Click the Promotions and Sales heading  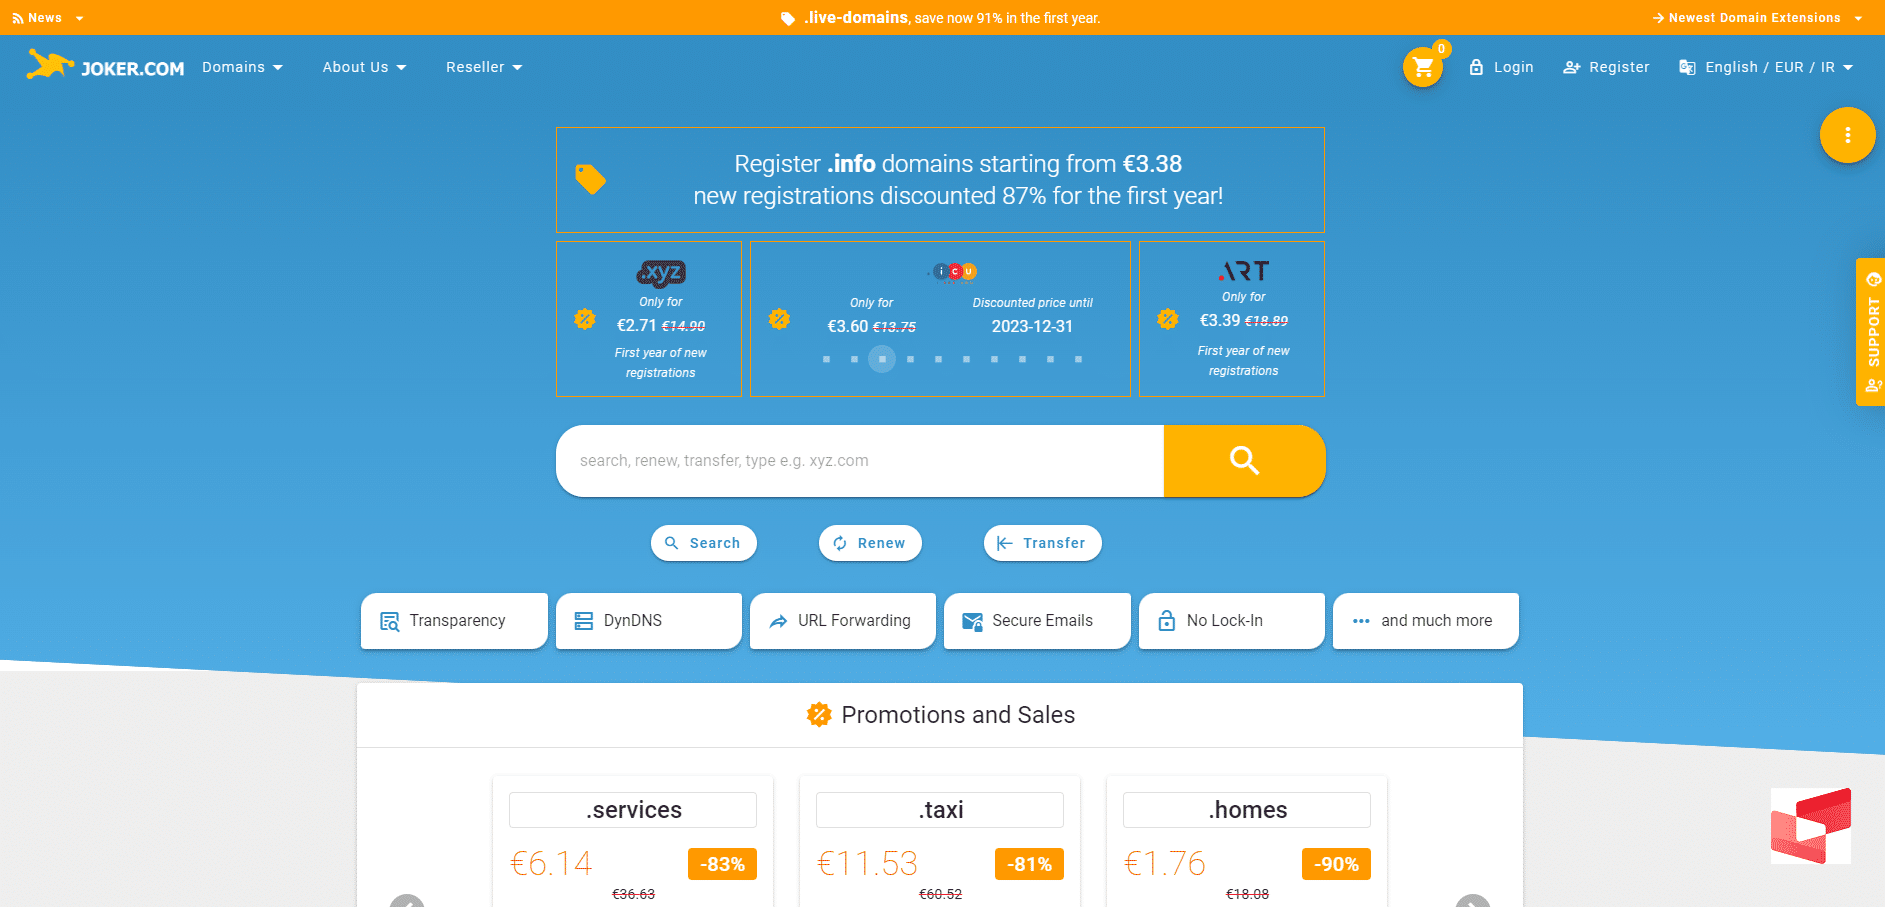click(x=958, y=714)
